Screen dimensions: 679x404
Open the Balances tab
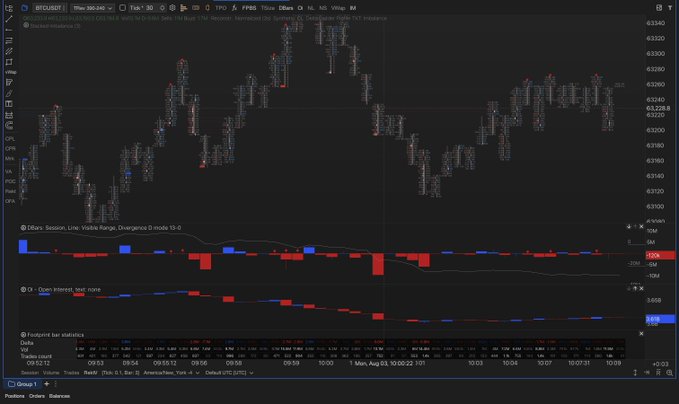point(59,396)
